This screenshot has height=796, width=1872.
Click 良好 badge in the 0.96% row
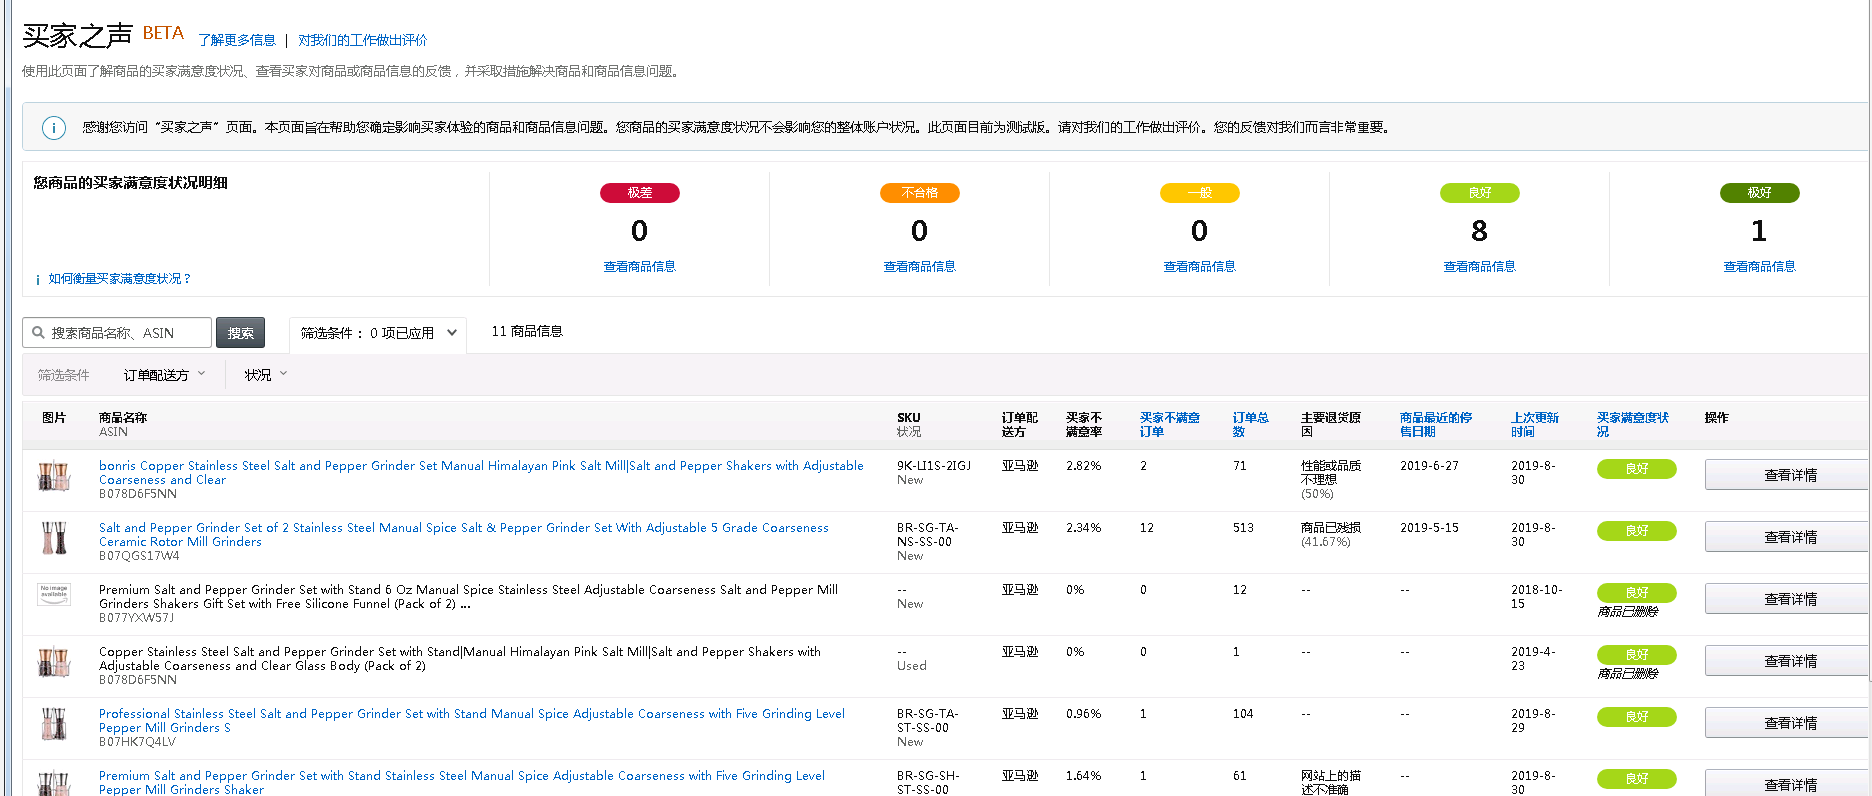1637,717
